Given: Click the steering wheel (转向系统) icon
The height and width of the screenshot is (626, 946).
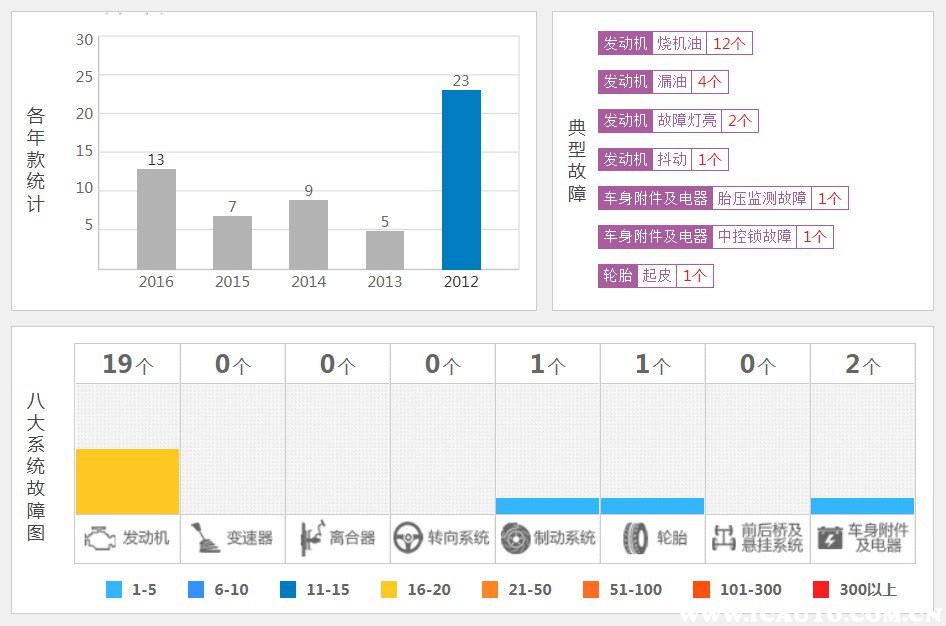Looking at the screenshot, I should tap(407, 538).
